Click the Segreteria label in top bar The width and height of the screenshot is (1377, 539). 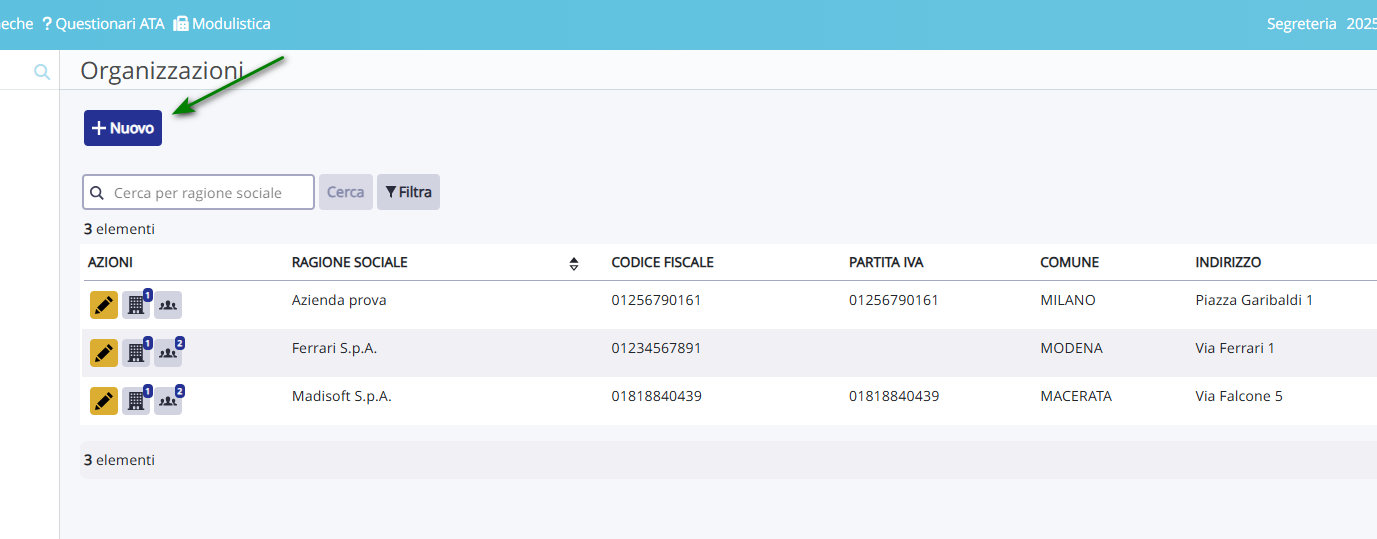(1301, 23)
